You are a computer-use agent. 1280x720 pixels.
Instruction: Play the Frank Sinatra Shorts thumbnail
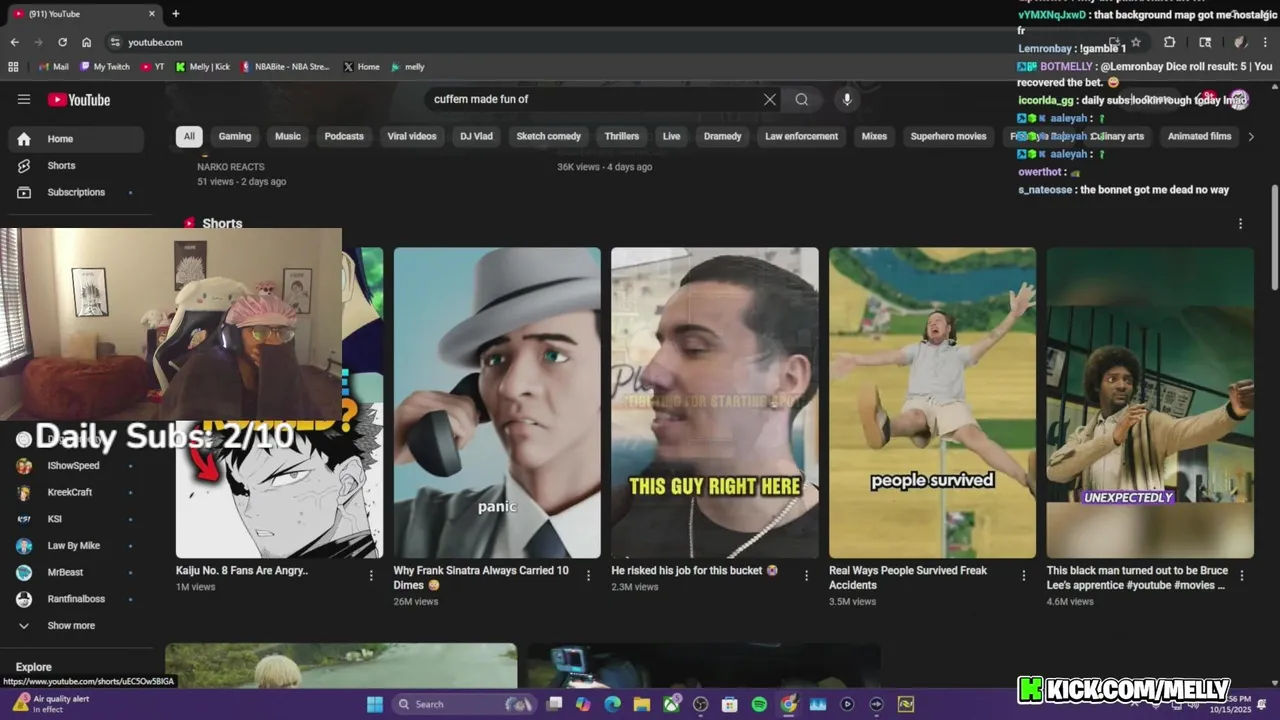click(497, 403)
